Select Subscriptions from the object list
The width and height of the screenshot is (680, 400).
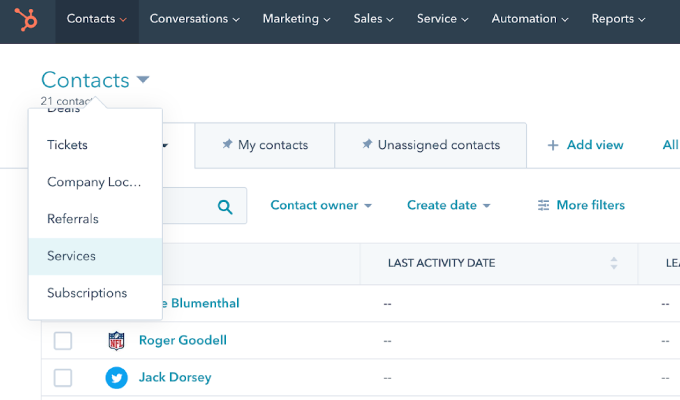tap(87, 293)
